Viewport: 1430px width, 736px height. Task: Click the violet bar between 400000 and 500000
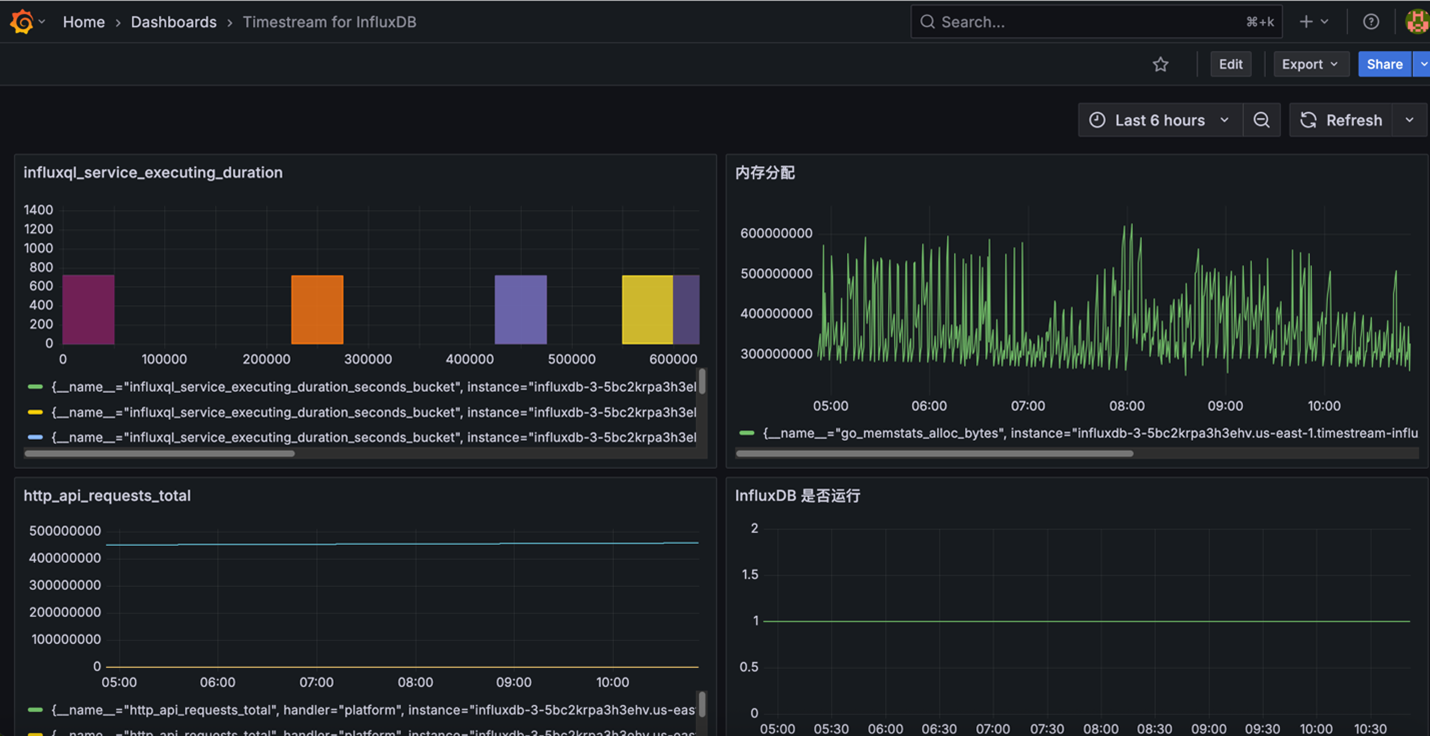point(521,309)
